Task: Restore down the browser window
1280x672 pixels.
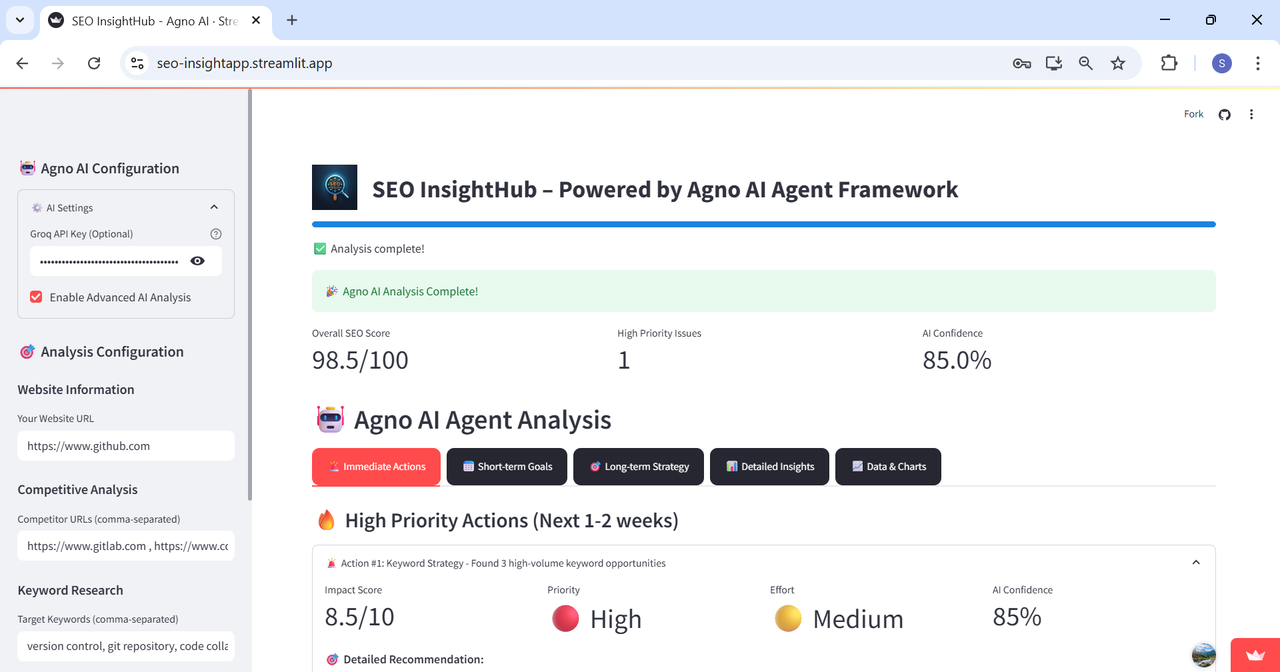Action: pos(1210,20)
